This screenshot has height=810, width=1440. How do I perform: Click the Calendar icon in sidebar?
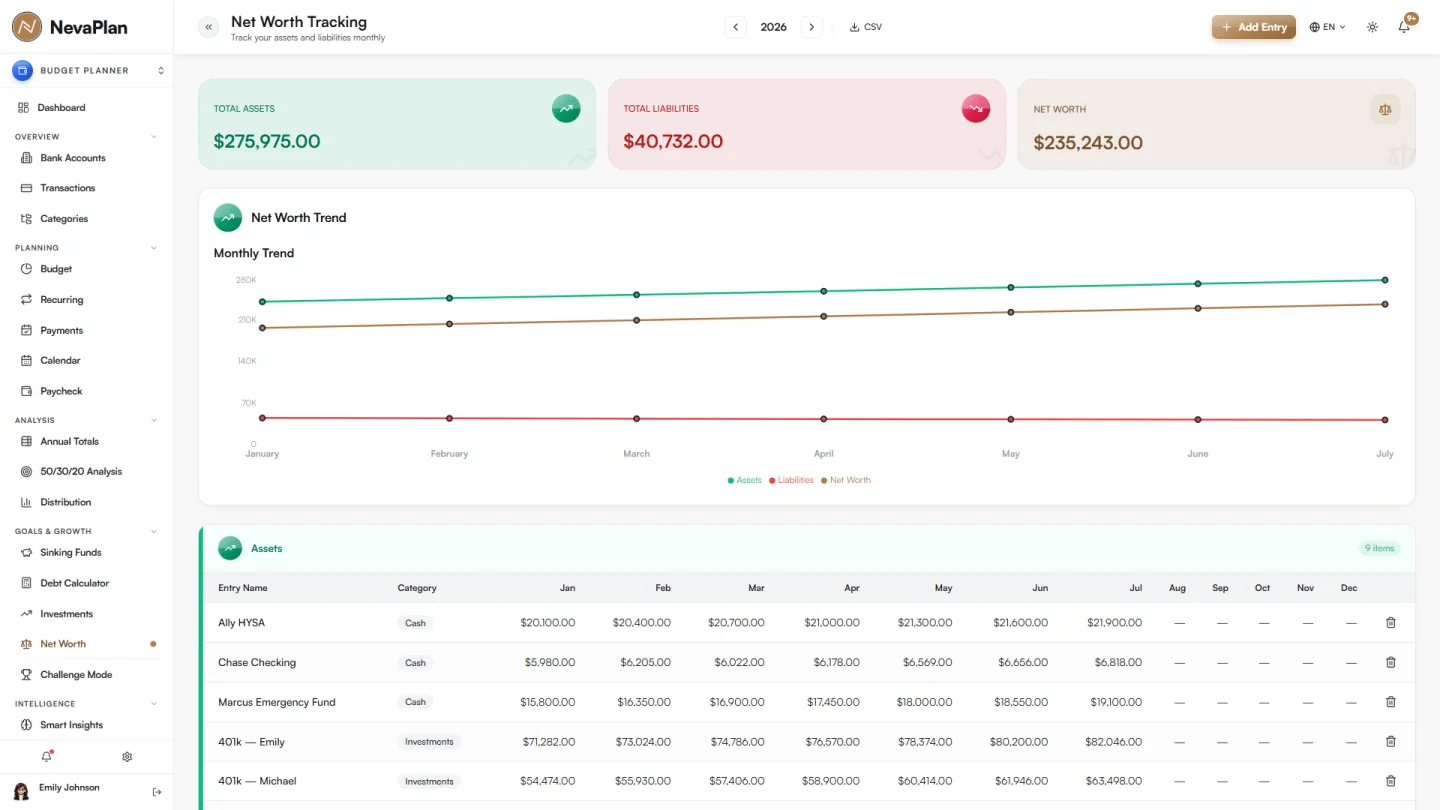coord(27,360)
